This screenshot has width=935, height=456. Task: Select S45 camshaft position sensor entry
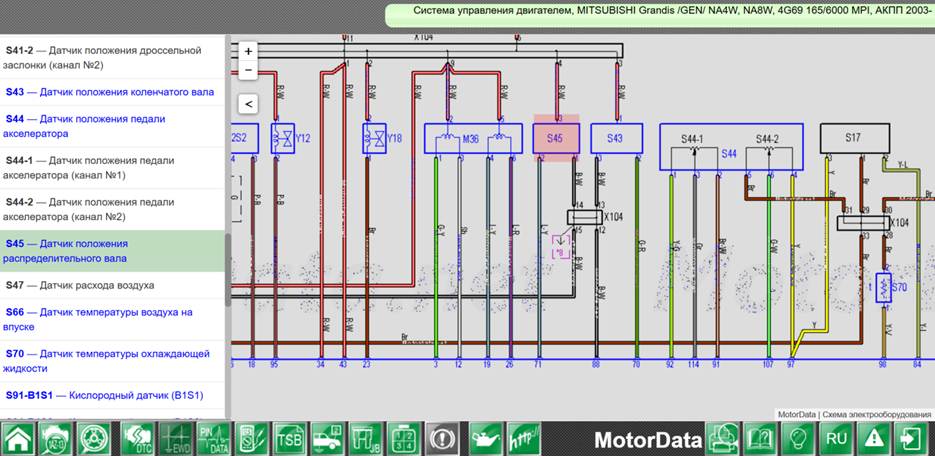point(112,251)
